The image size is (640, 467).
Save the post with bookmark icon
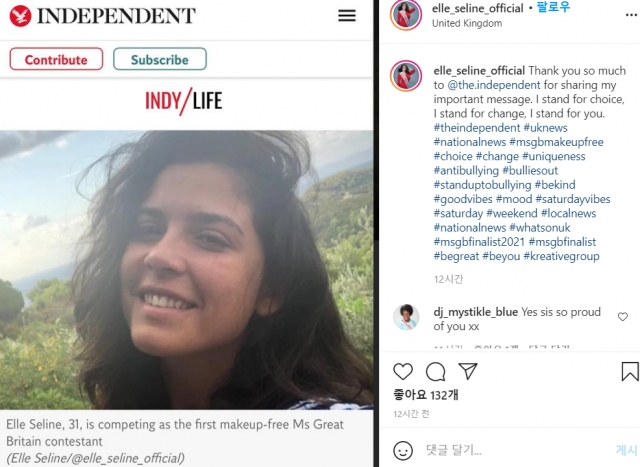click(x=630, y=372)
